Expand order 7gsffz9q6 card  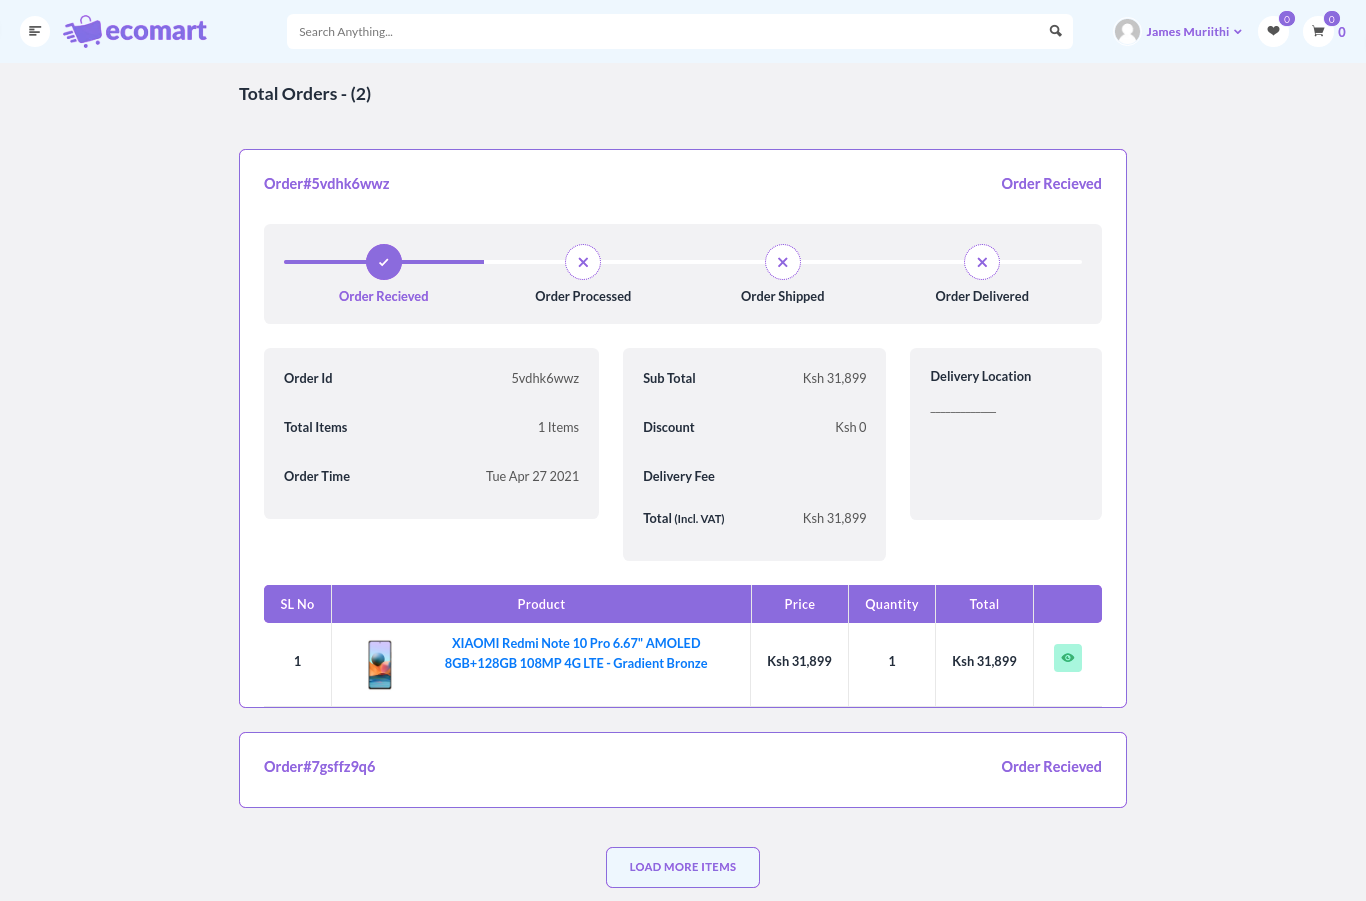683,770
